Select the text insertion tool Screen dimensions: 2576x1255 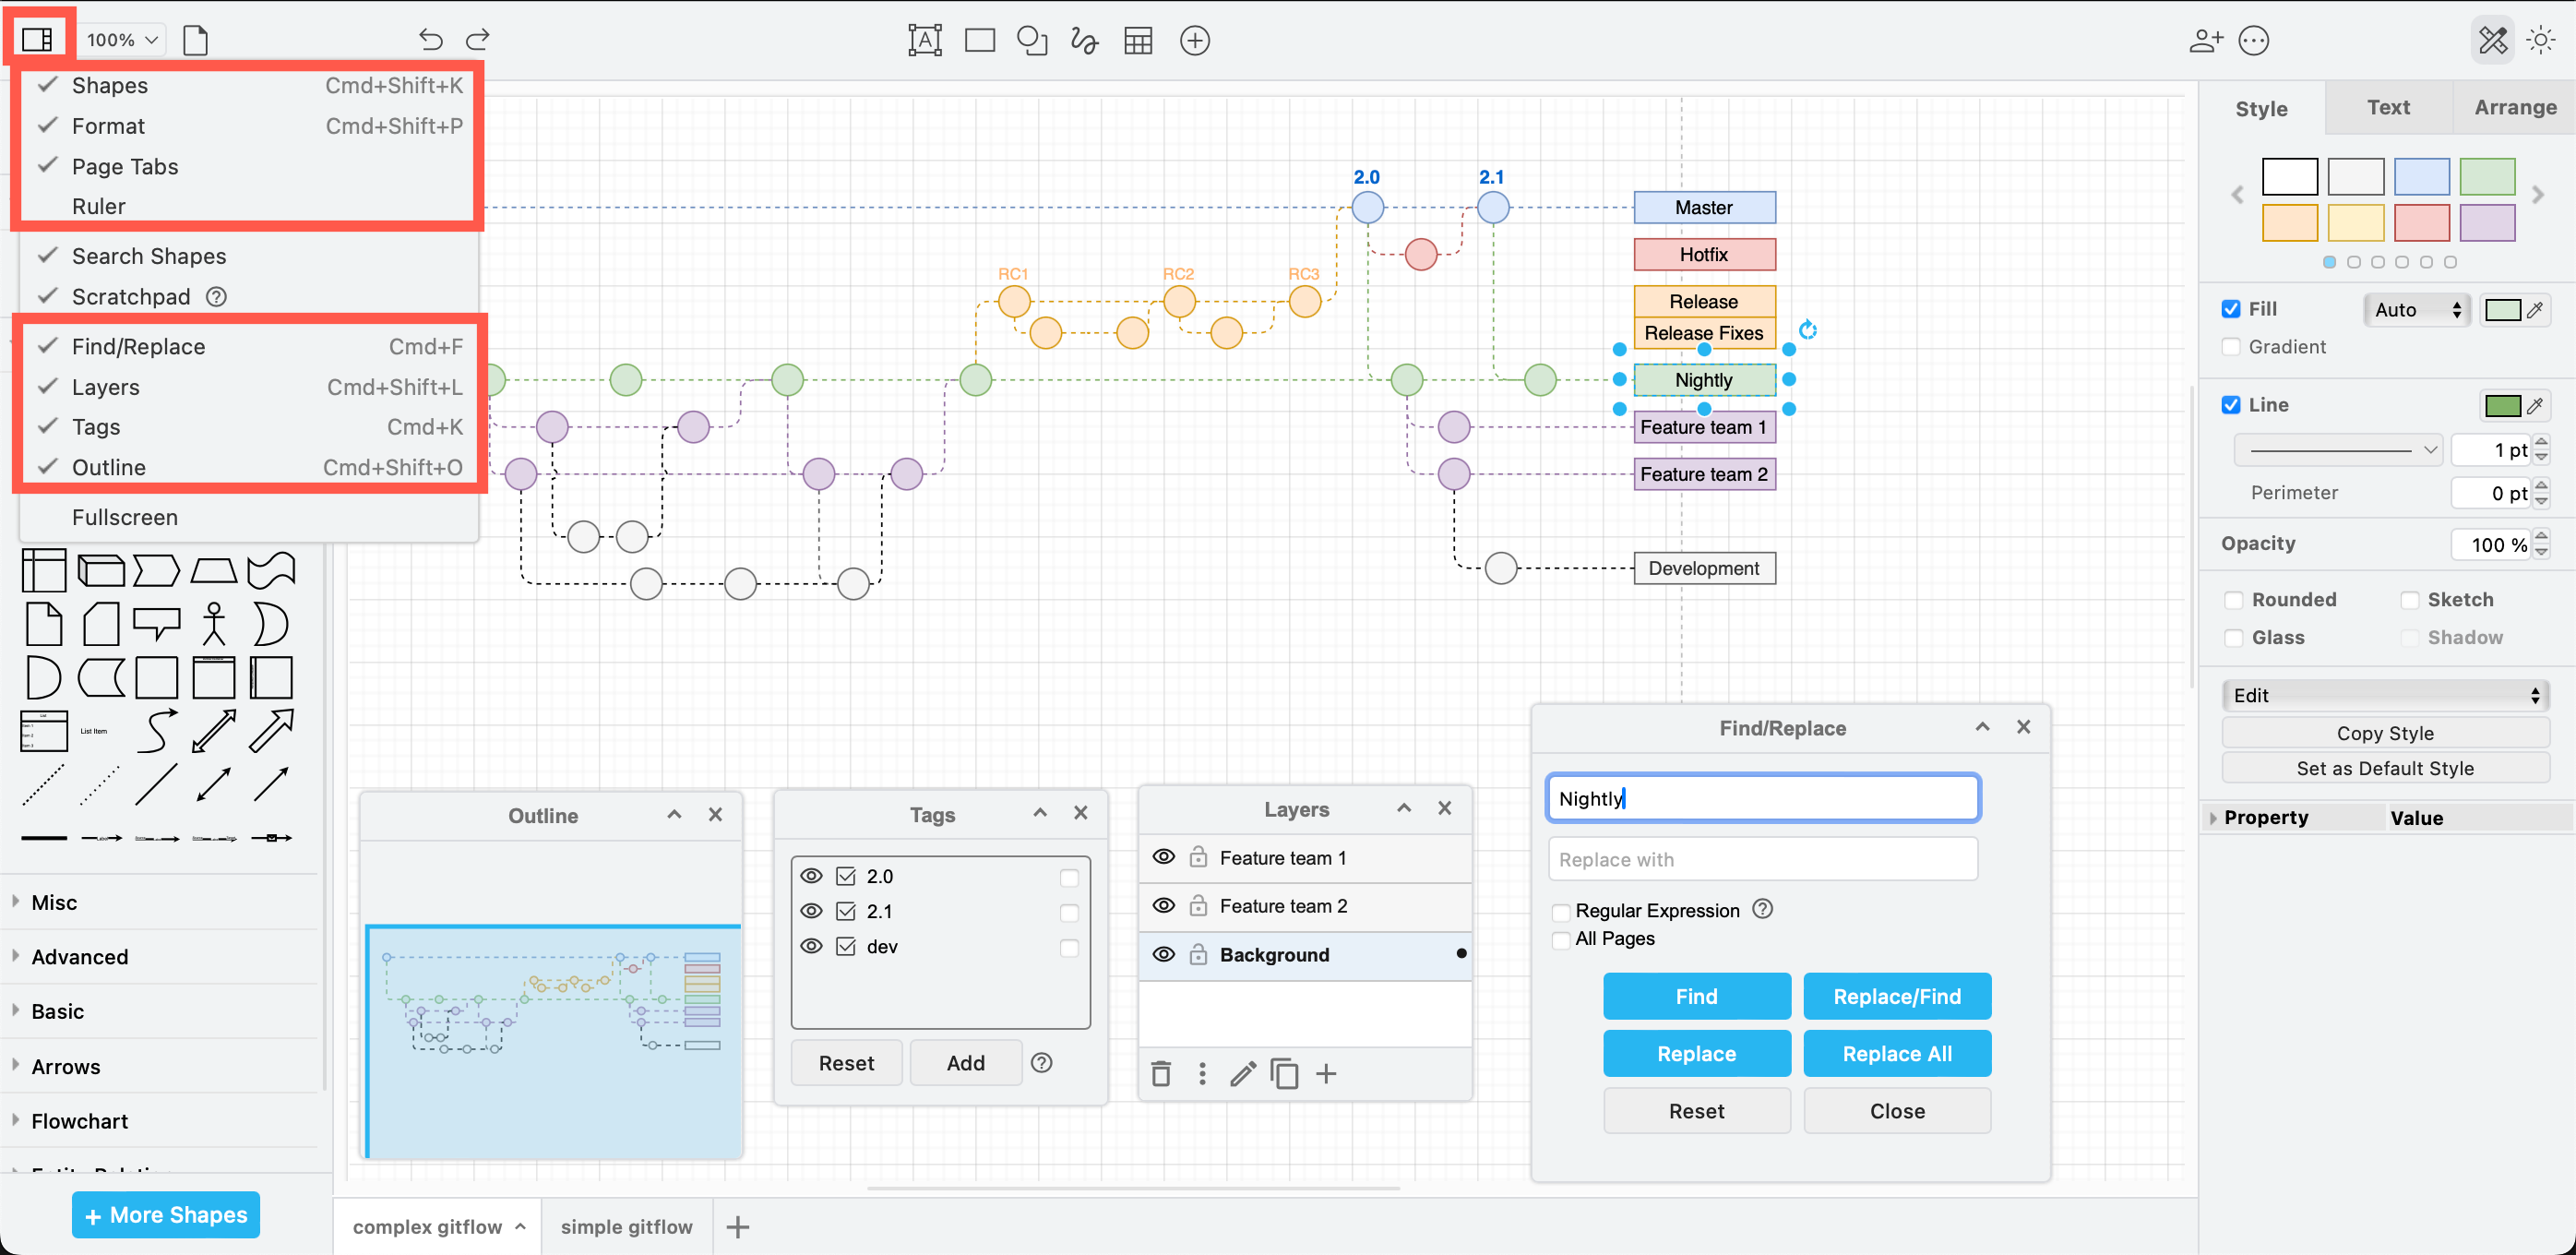tap(925, 40)
